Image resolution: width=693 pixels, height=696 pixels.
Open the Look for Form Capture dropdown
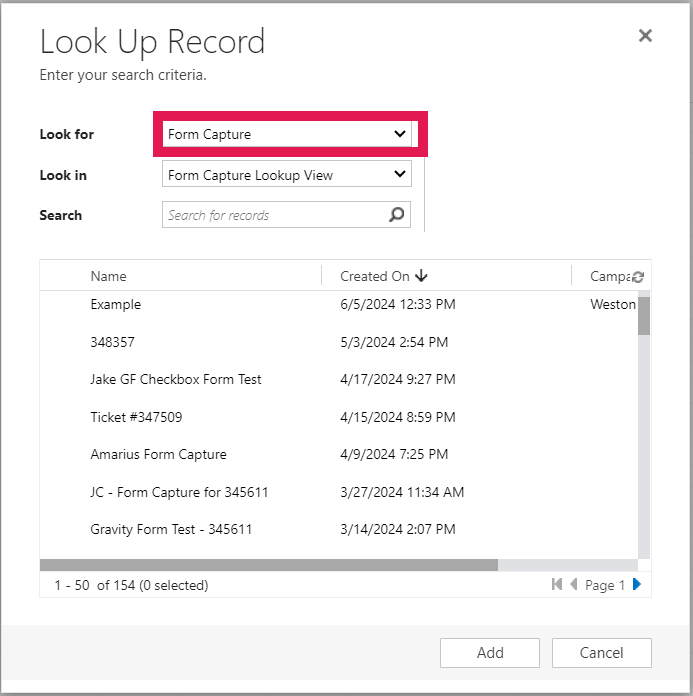click(287, 134)
